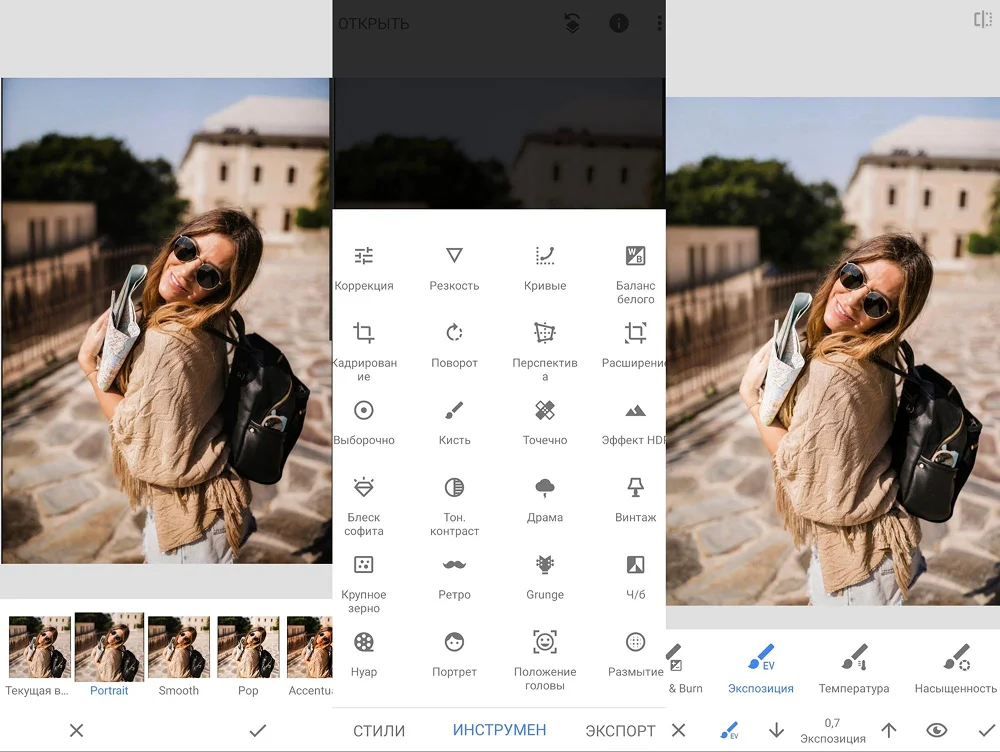Screen dimensions: 1000x752
Task: Open the edit history layers menu
Action: [572, 24]
